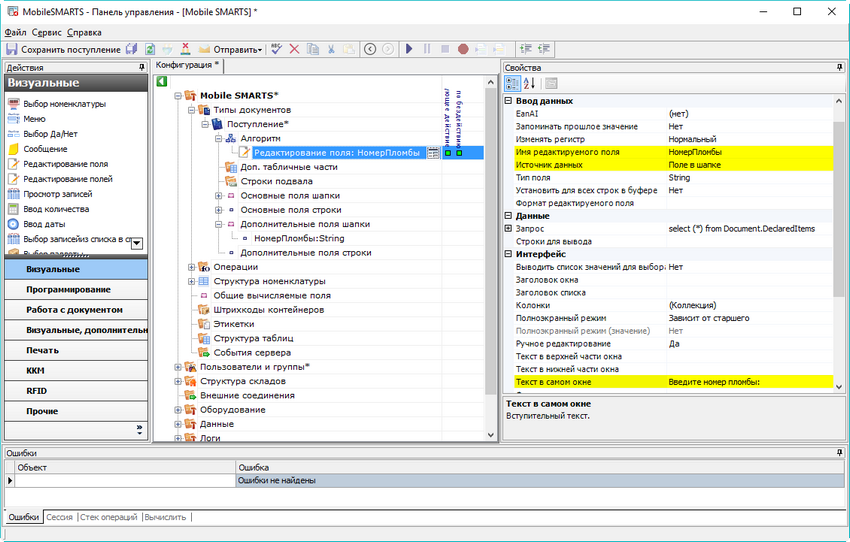Select the Ввод количества action
Image resolution: width=850 pixels, height=542 pixels.
tap(56, 209)
